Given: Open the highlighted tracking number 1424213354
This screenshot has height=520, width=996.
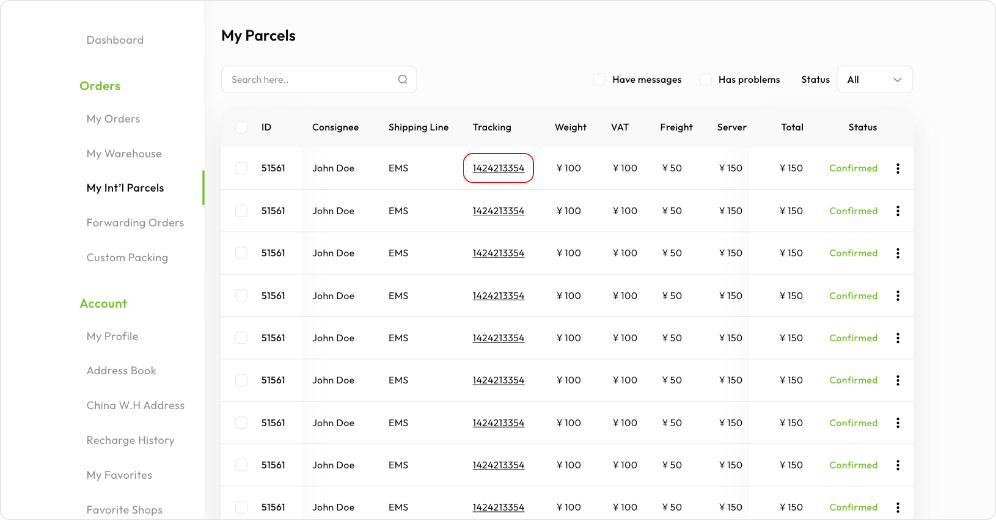Looking at the screenshot, I should point(498,168).
